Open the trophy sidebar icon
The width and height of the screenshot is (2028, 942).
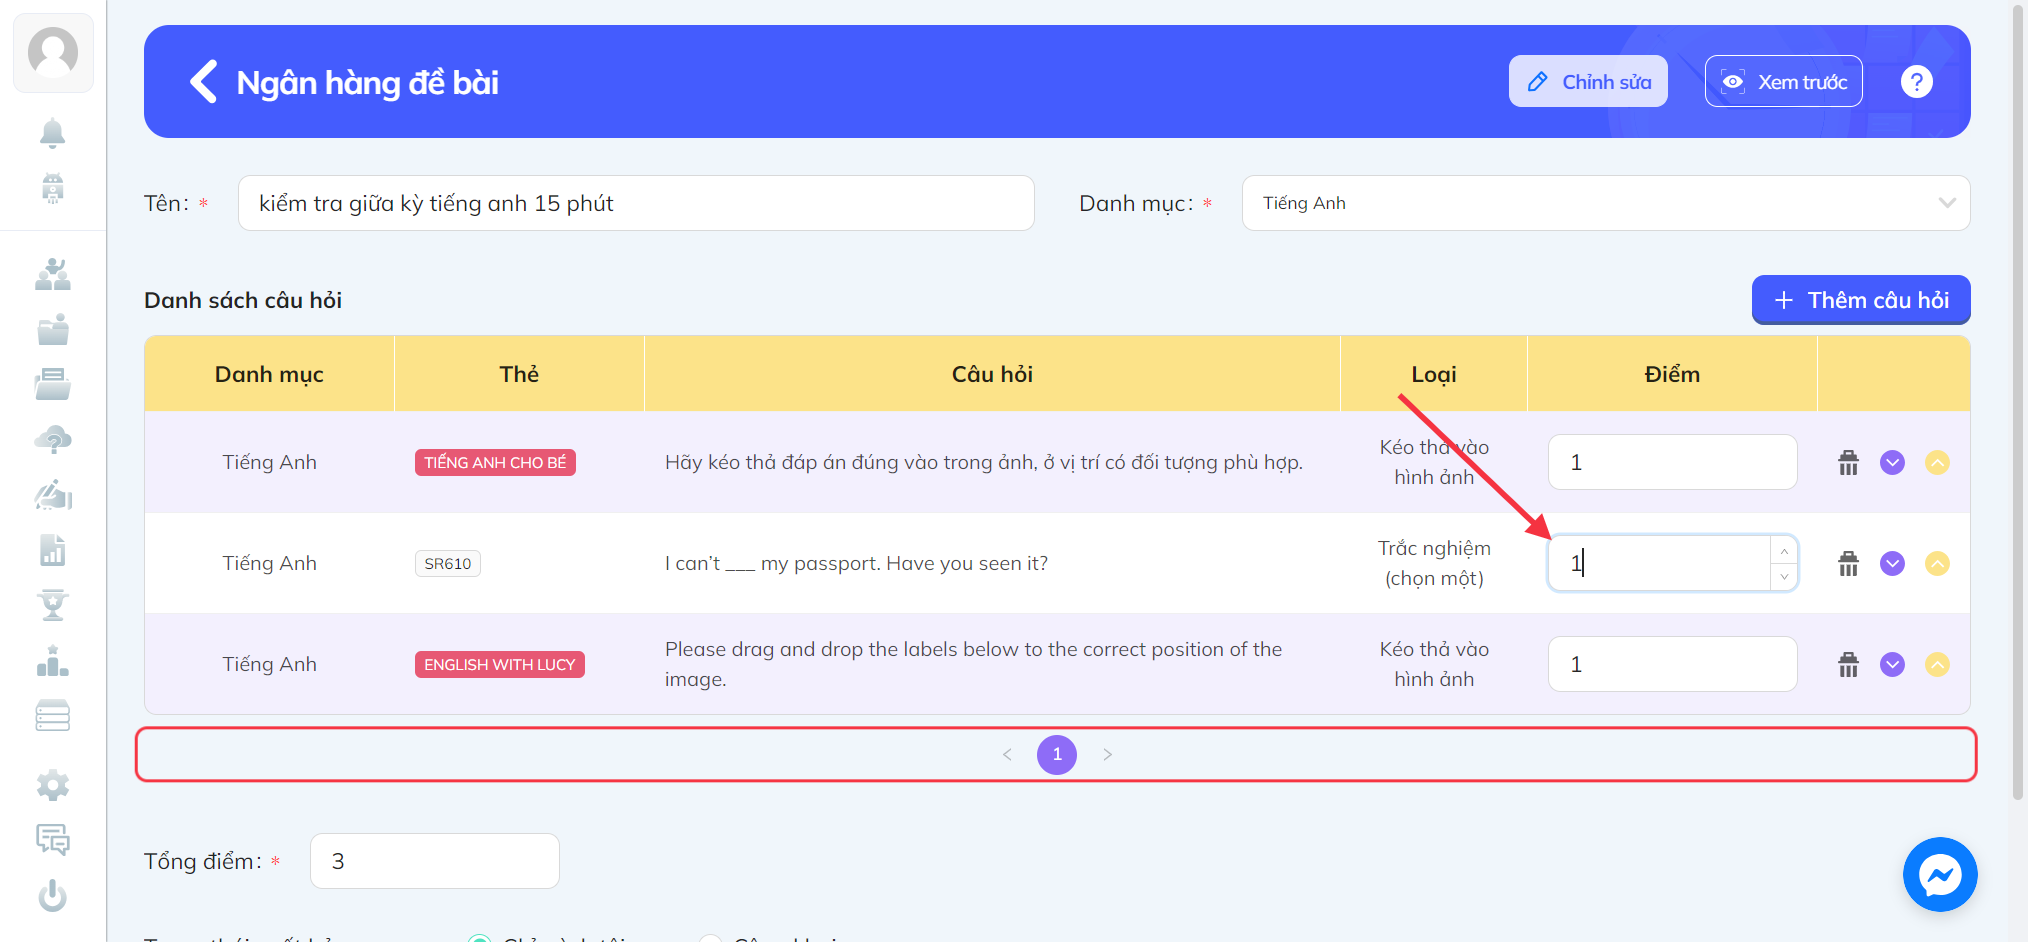coord(53,605)
